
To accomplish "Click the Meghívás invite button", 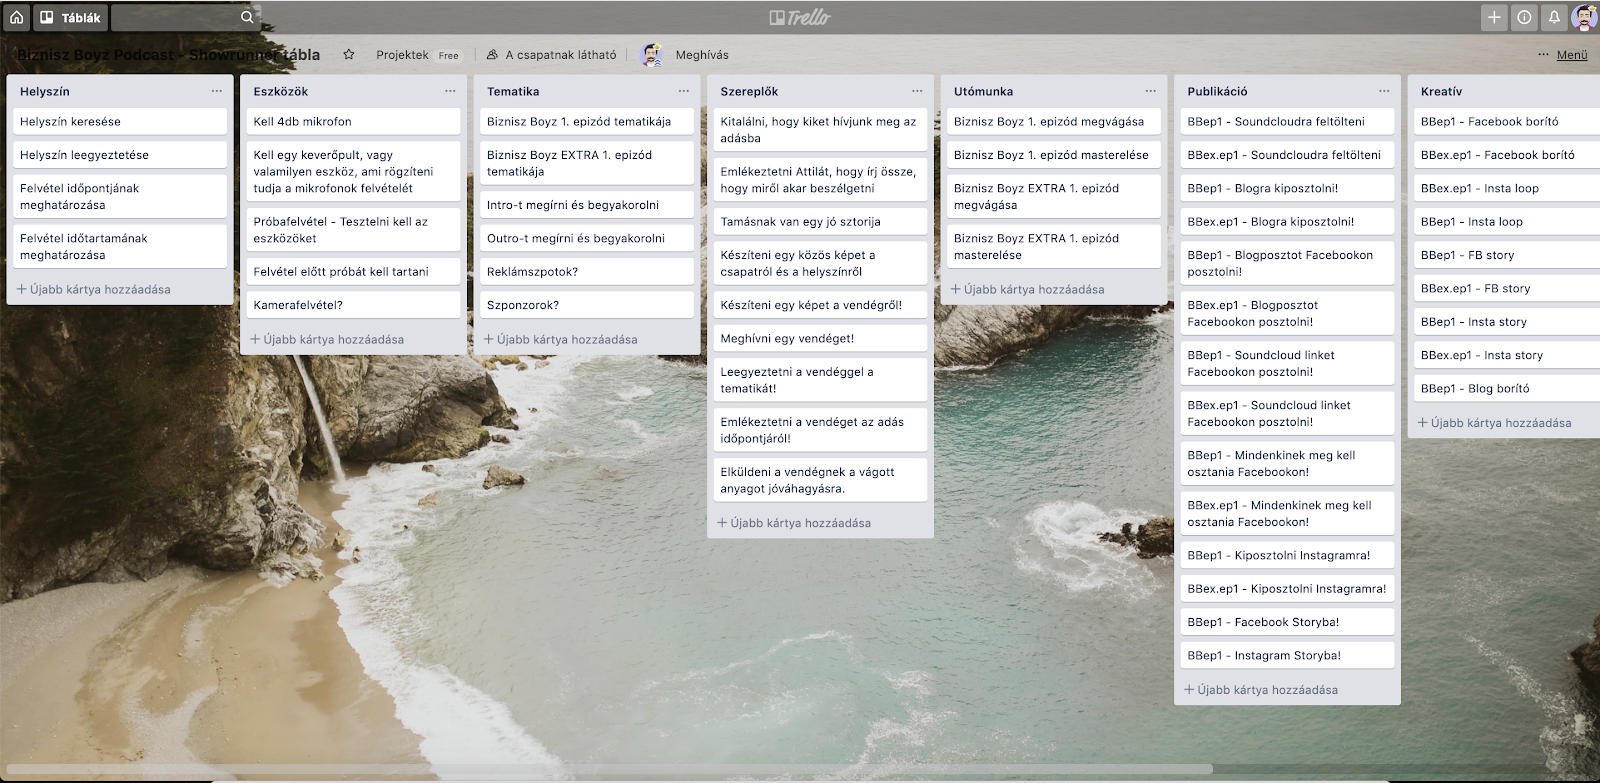I will 702,55.
